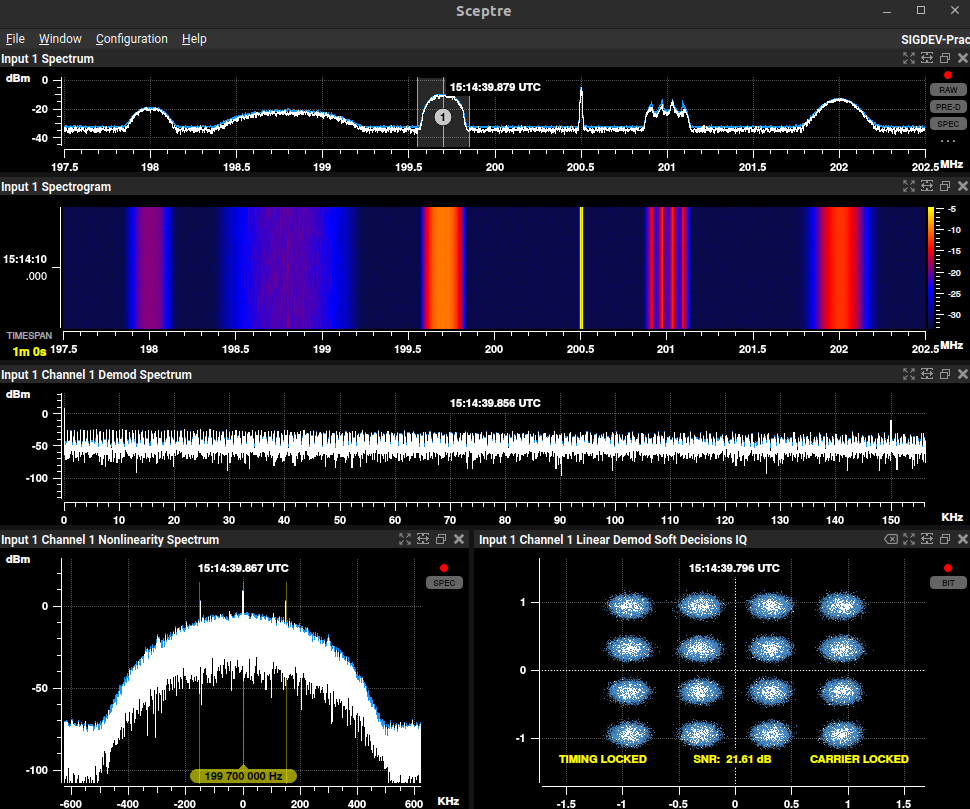Click fit-width icon on Soft Decisions IQ panel
This screenshot has width=970, height=809.
coord(927,540)
